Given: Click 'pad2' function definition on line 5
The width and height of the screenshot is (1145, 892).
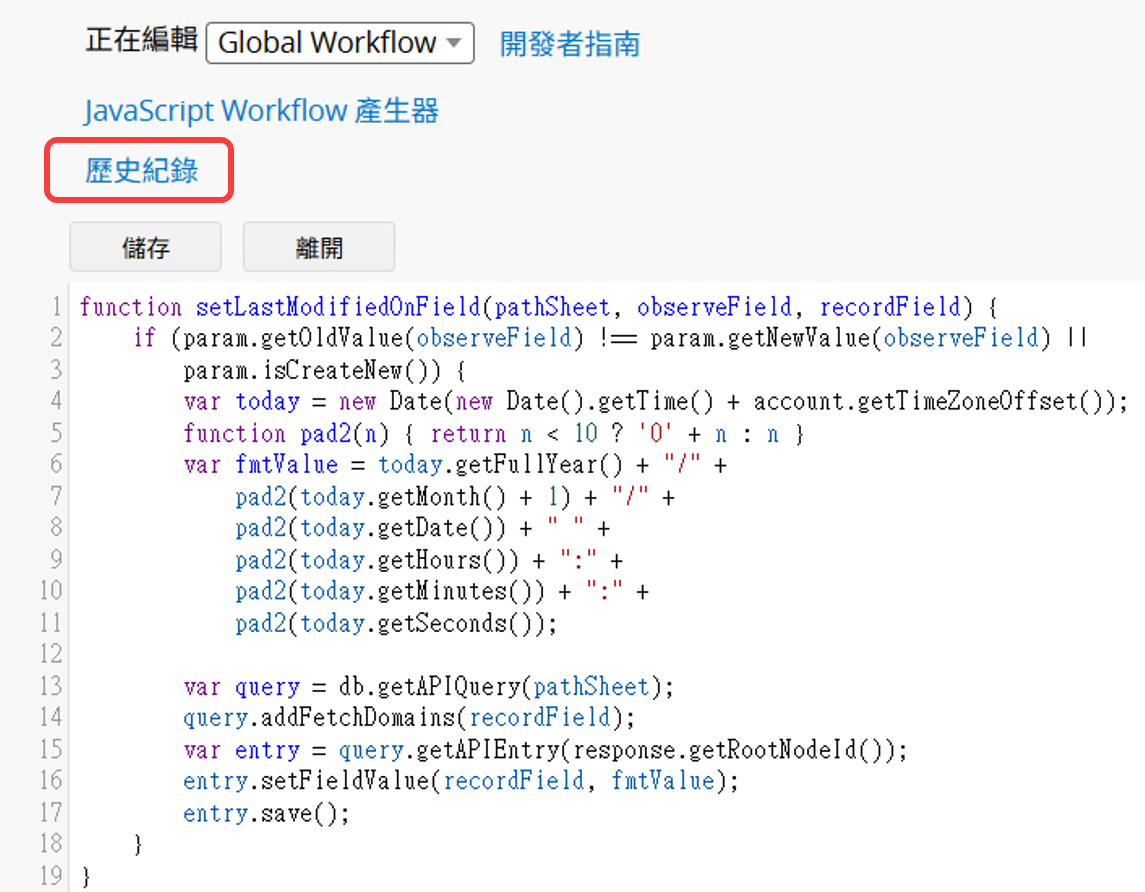Looking at the screenshot, I should (x=326, y=434).
